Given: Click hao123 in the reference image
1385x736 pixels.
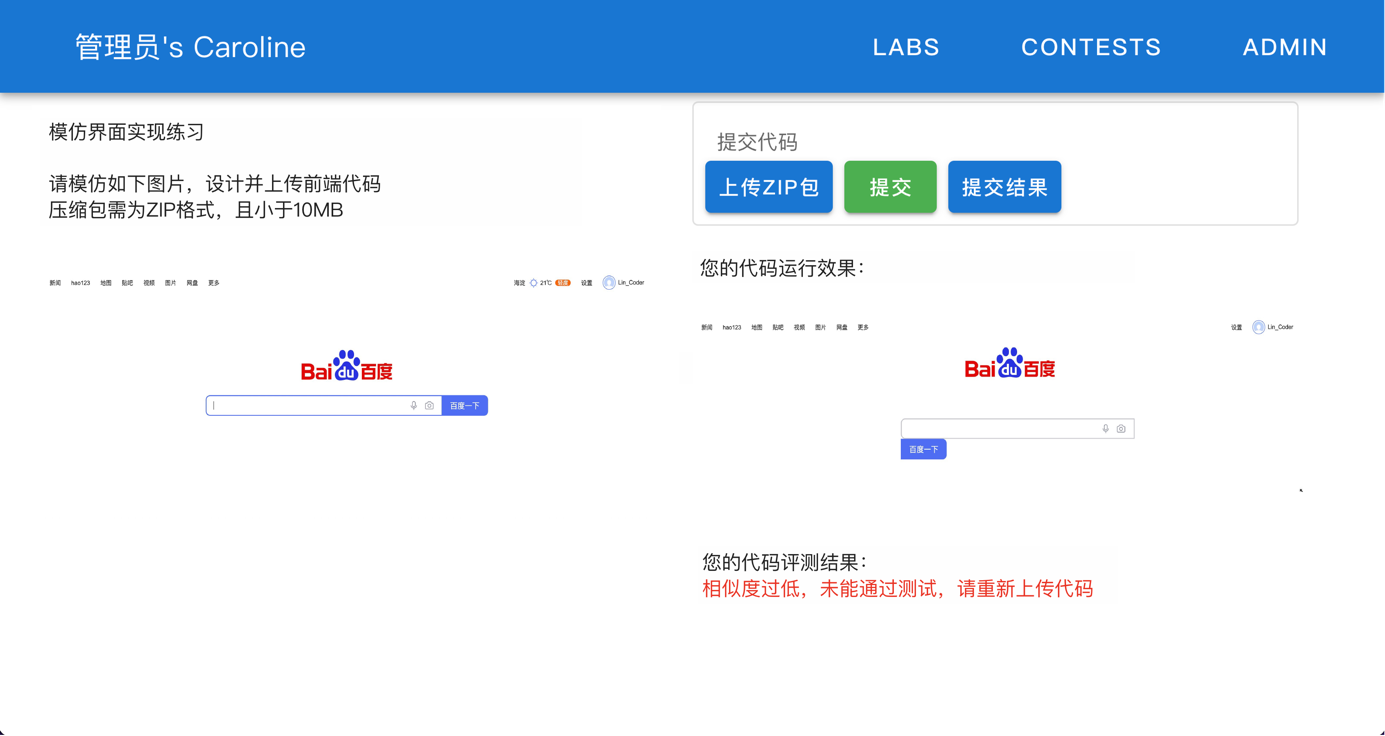Looking at the screenshot, I should (x=80, y=283).
